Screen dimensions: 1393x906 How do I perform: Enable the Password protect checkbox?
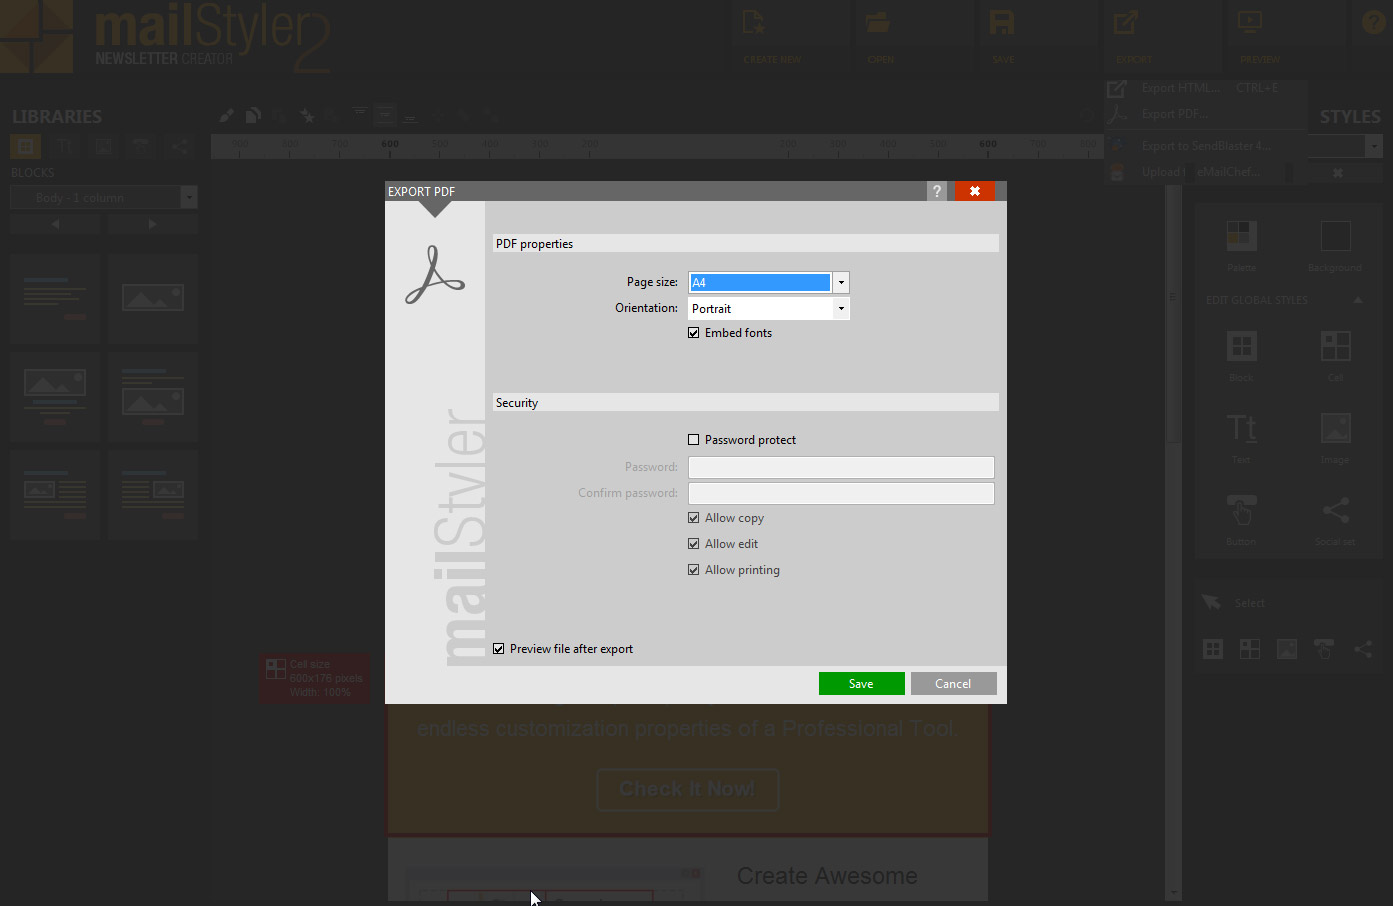click(x=694, y=440)
